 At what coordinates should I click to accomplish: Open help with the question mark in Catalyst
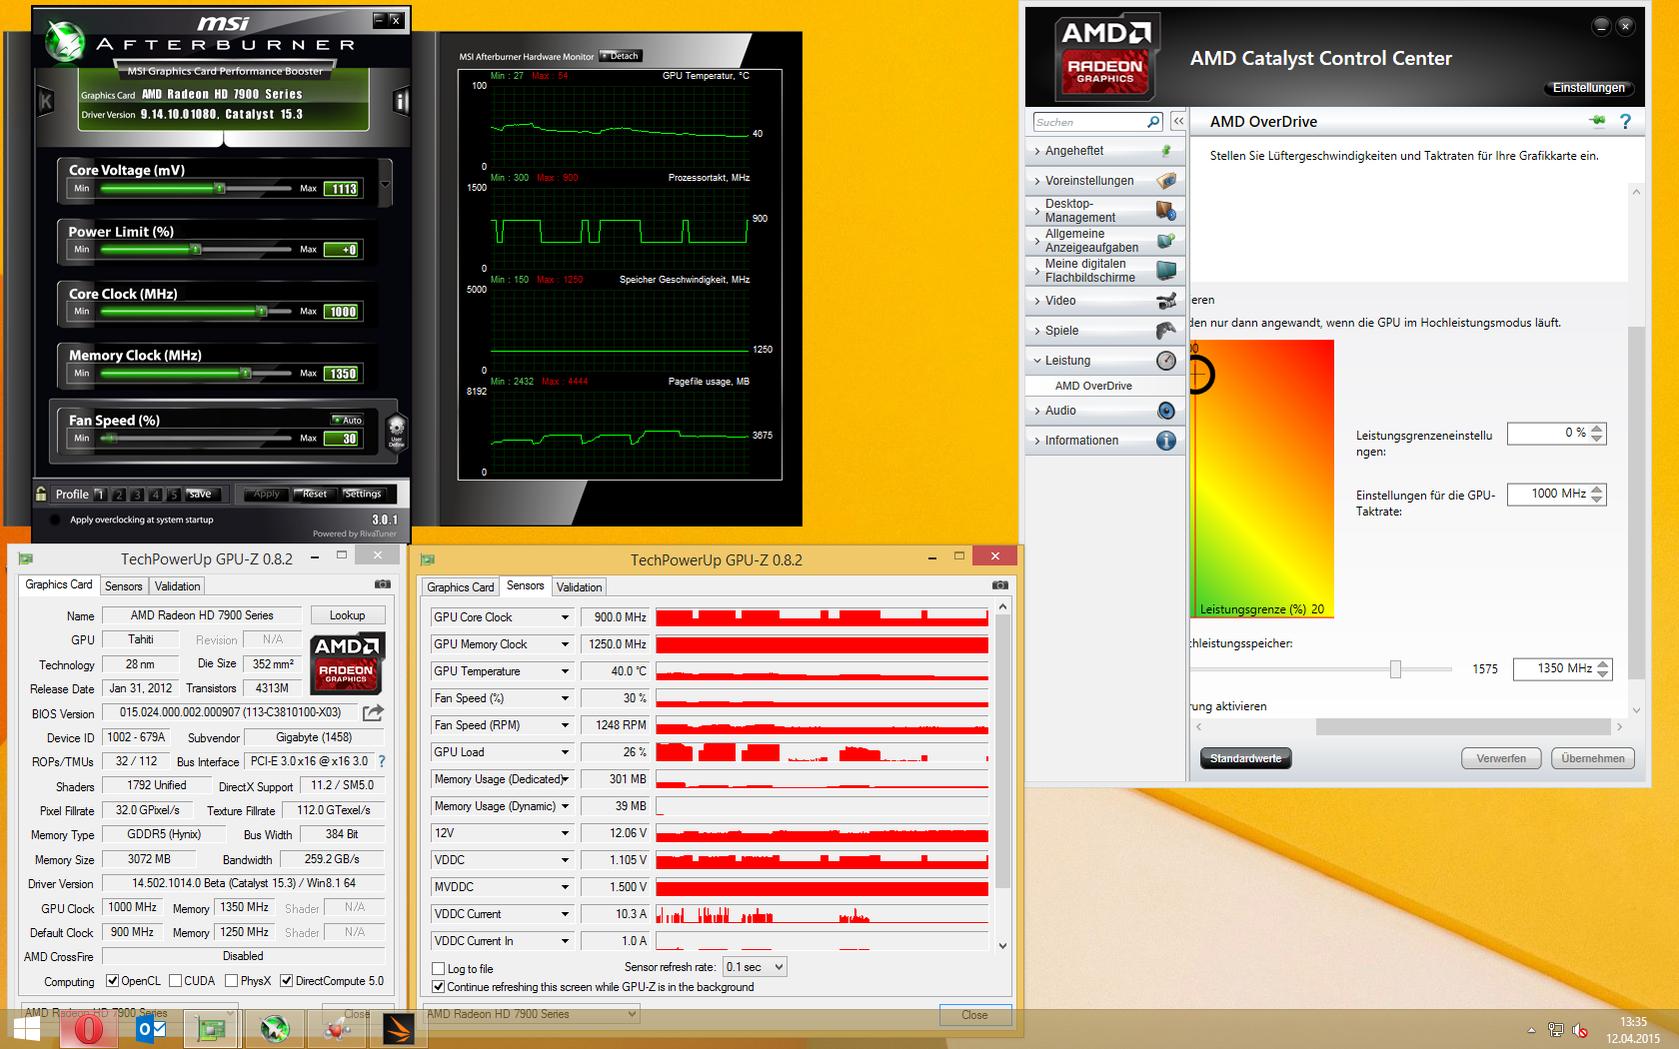[1625, 121]
